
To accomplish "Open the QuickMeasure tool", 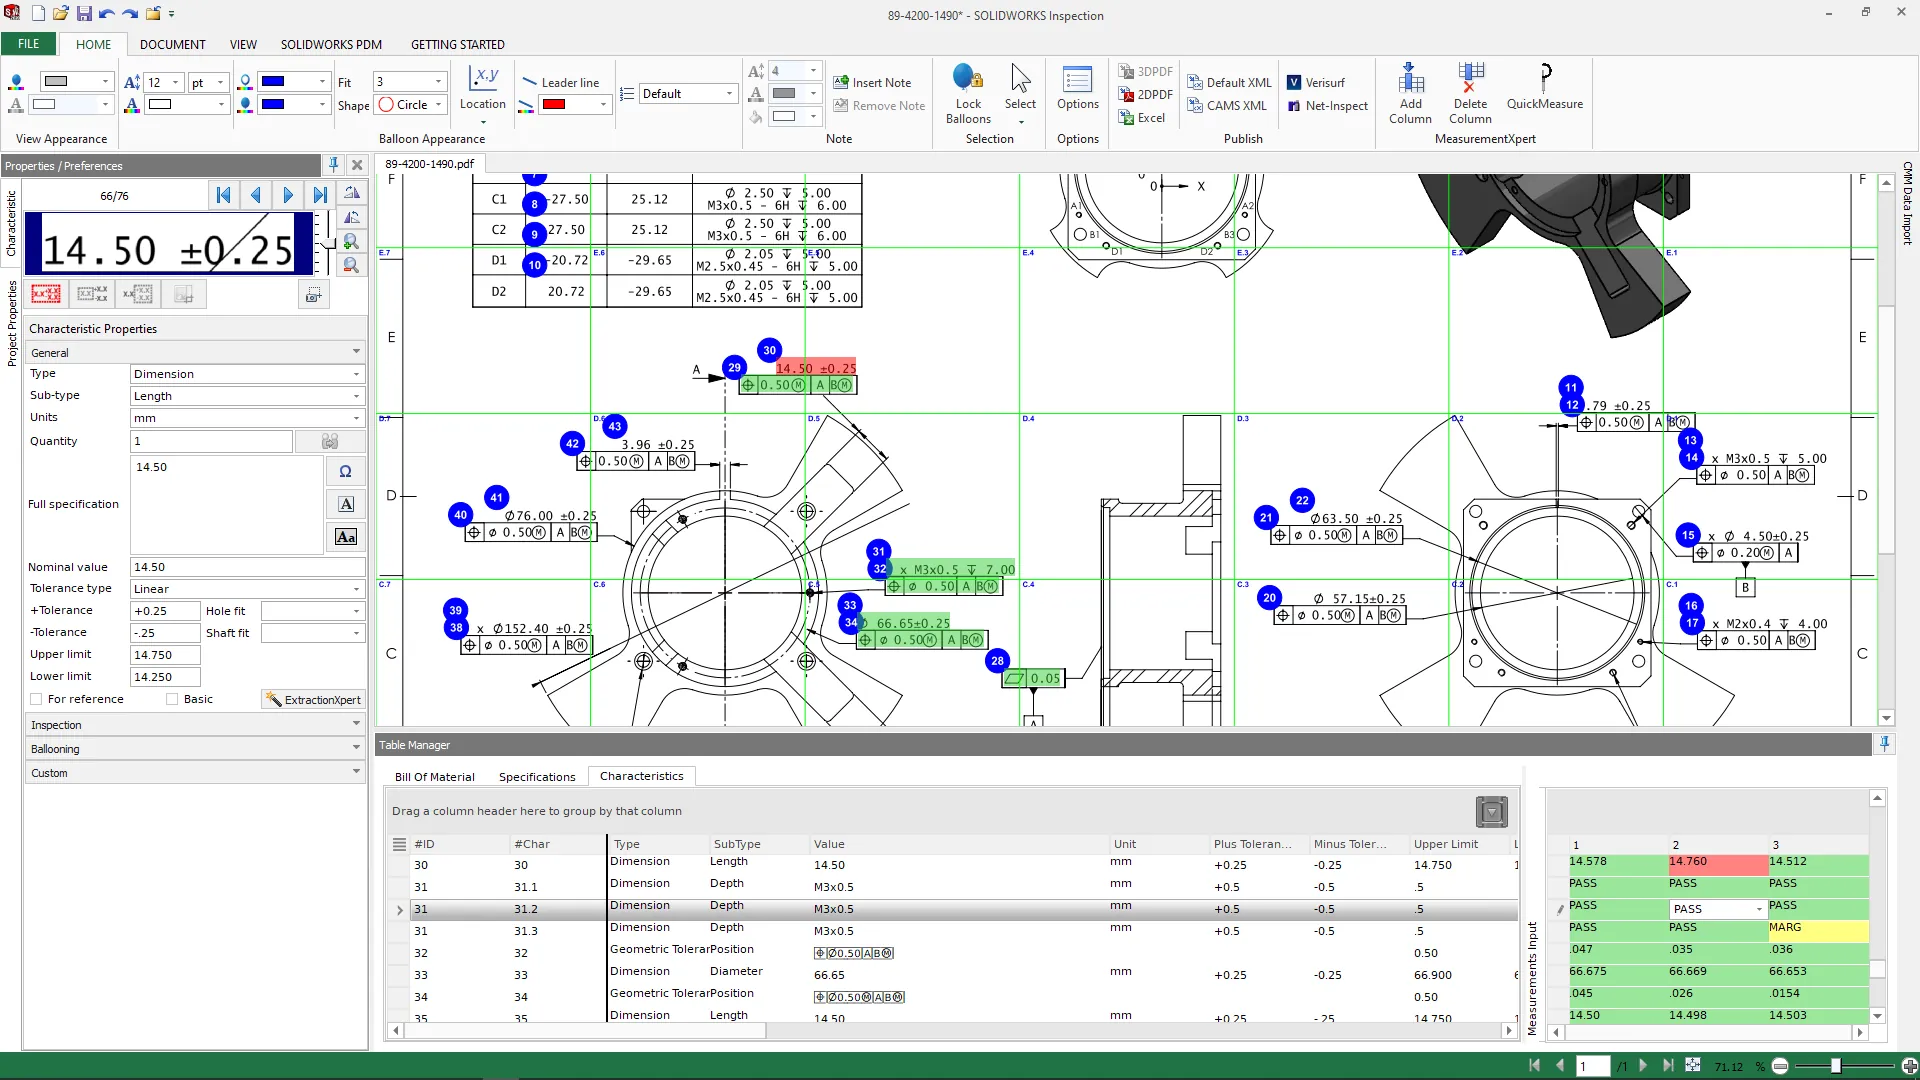I will (1545, 91).
